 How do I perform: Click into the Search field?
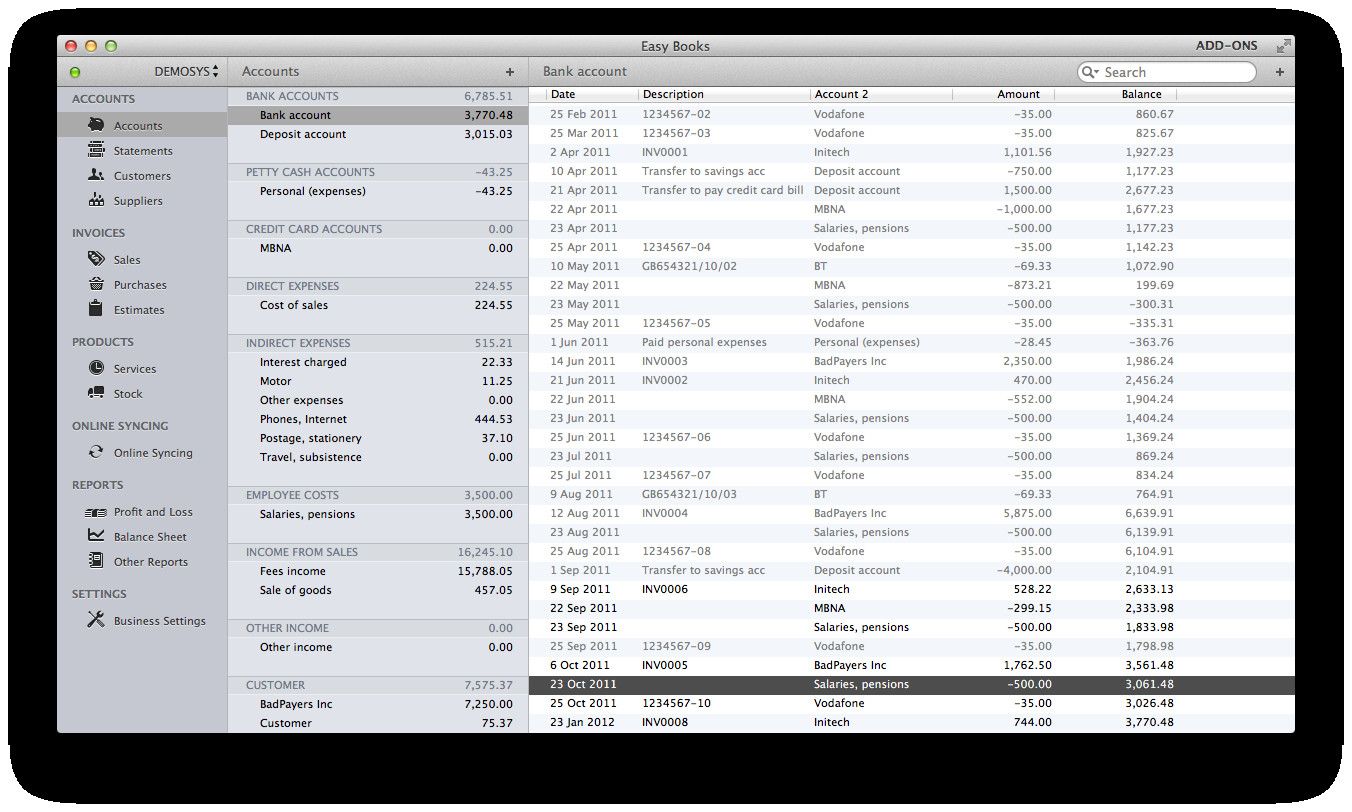[1167, 72]
